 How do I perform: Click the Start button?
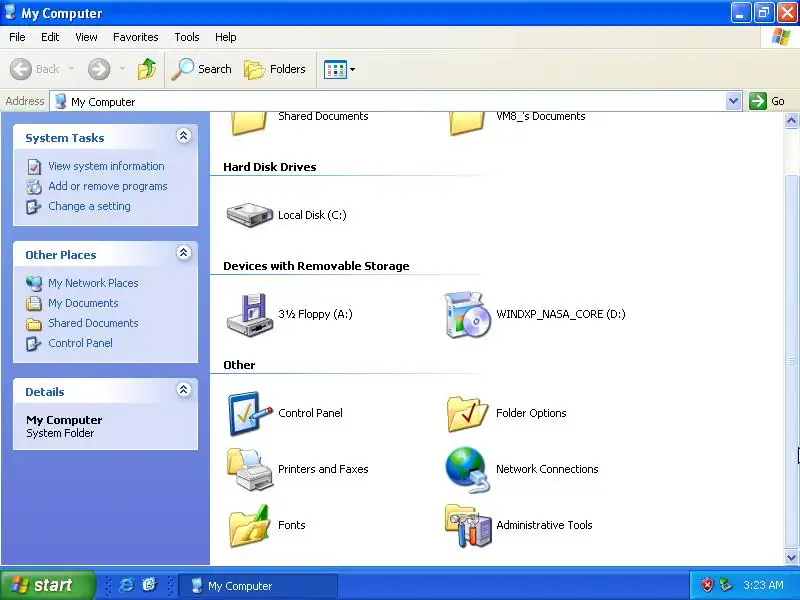pyautogui.click(x=47, y=585)
